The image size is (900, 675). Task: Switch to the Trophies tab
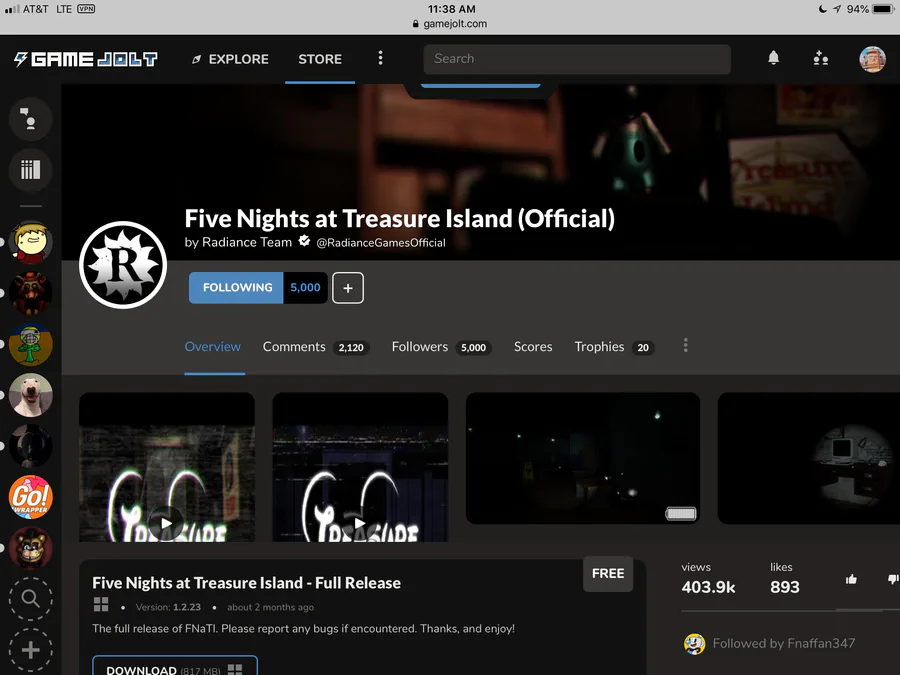pos(614,347)
